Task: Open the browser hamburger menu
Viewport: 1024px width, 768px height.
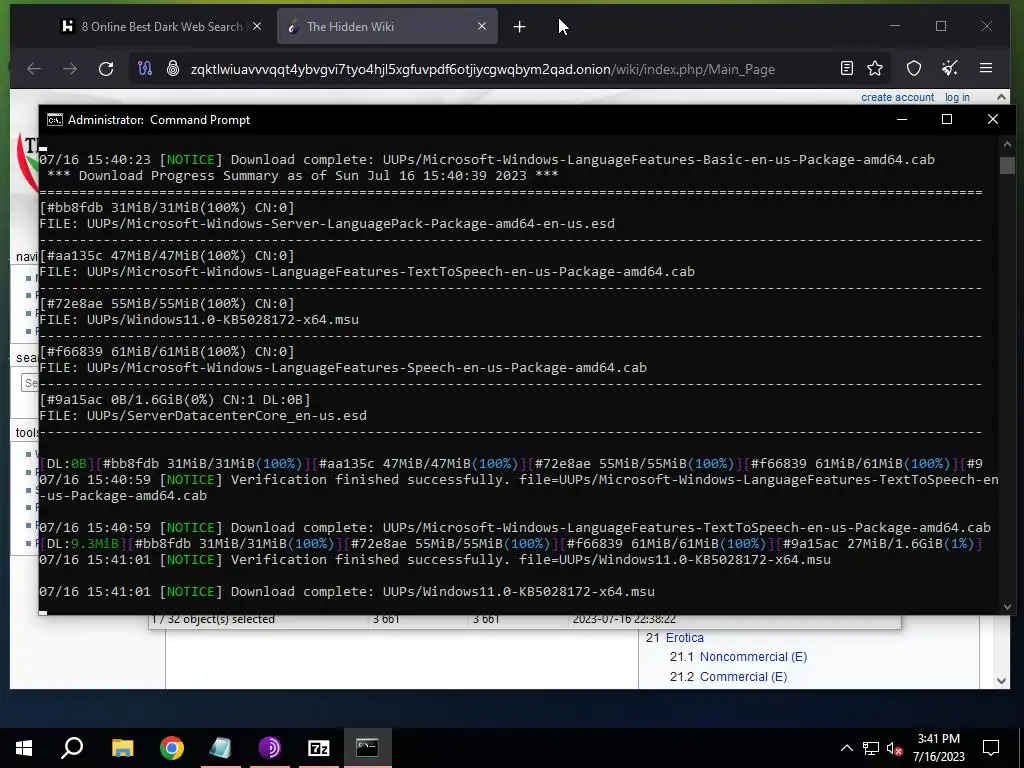Action: click(986, 69)
